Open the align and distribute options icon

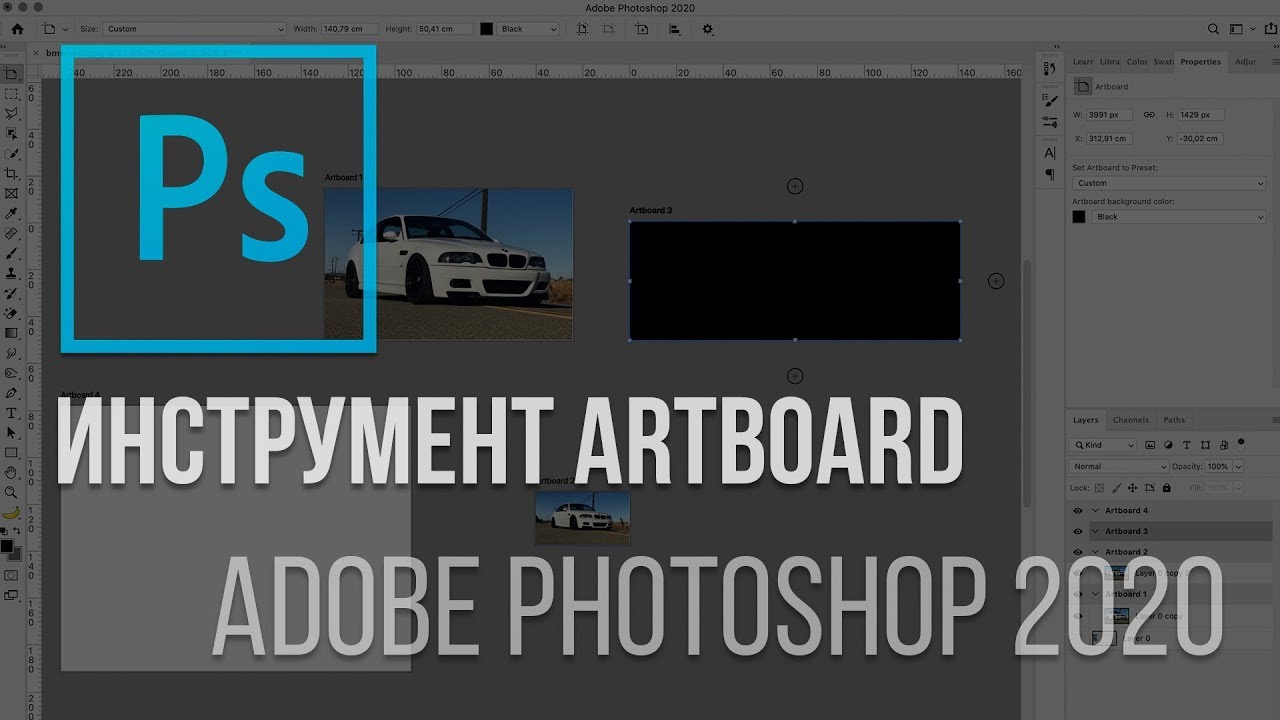coord(675,29)
